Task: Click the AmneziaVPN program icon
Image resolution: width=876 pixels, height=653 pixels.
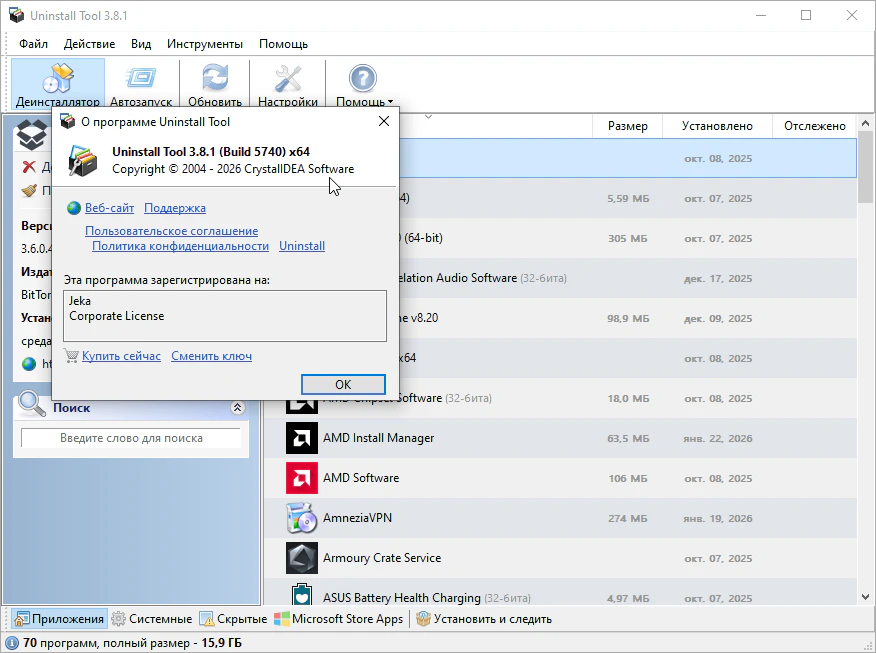Action: 302,518
